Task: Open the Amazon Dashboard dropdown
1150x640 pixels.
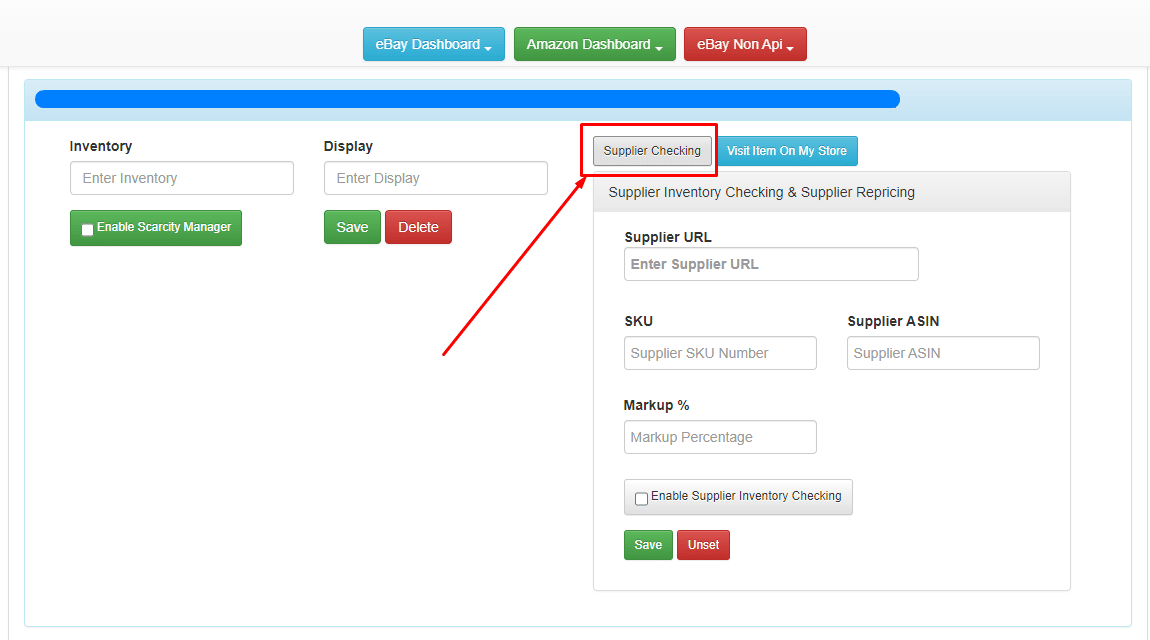Action: click(x=594, y=43)
